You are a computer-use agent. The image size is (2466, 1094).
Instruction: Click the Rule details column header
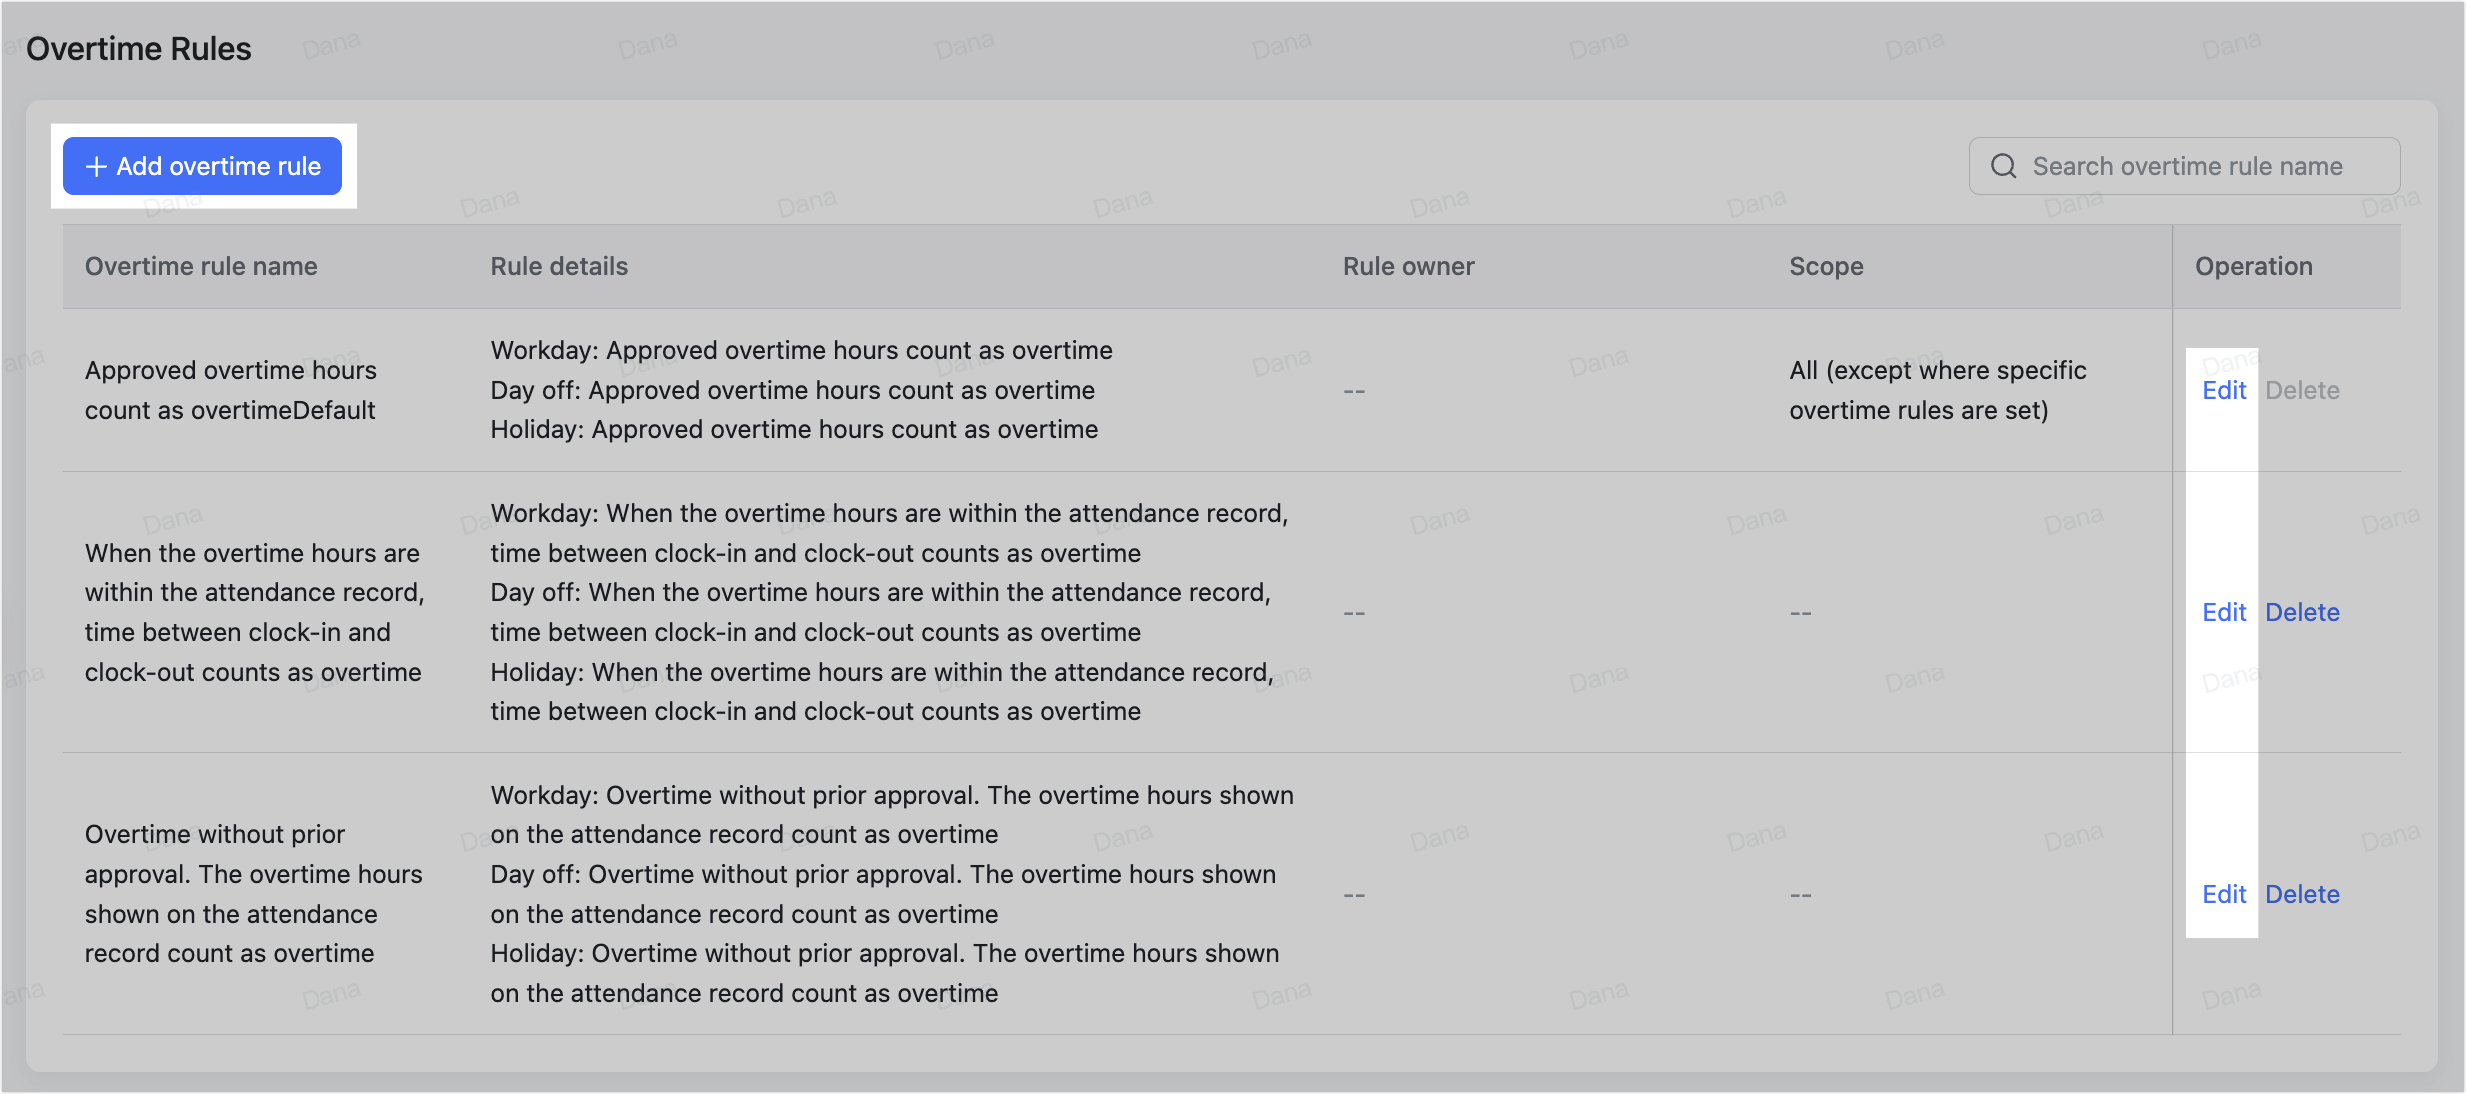(x=559, y=266)
